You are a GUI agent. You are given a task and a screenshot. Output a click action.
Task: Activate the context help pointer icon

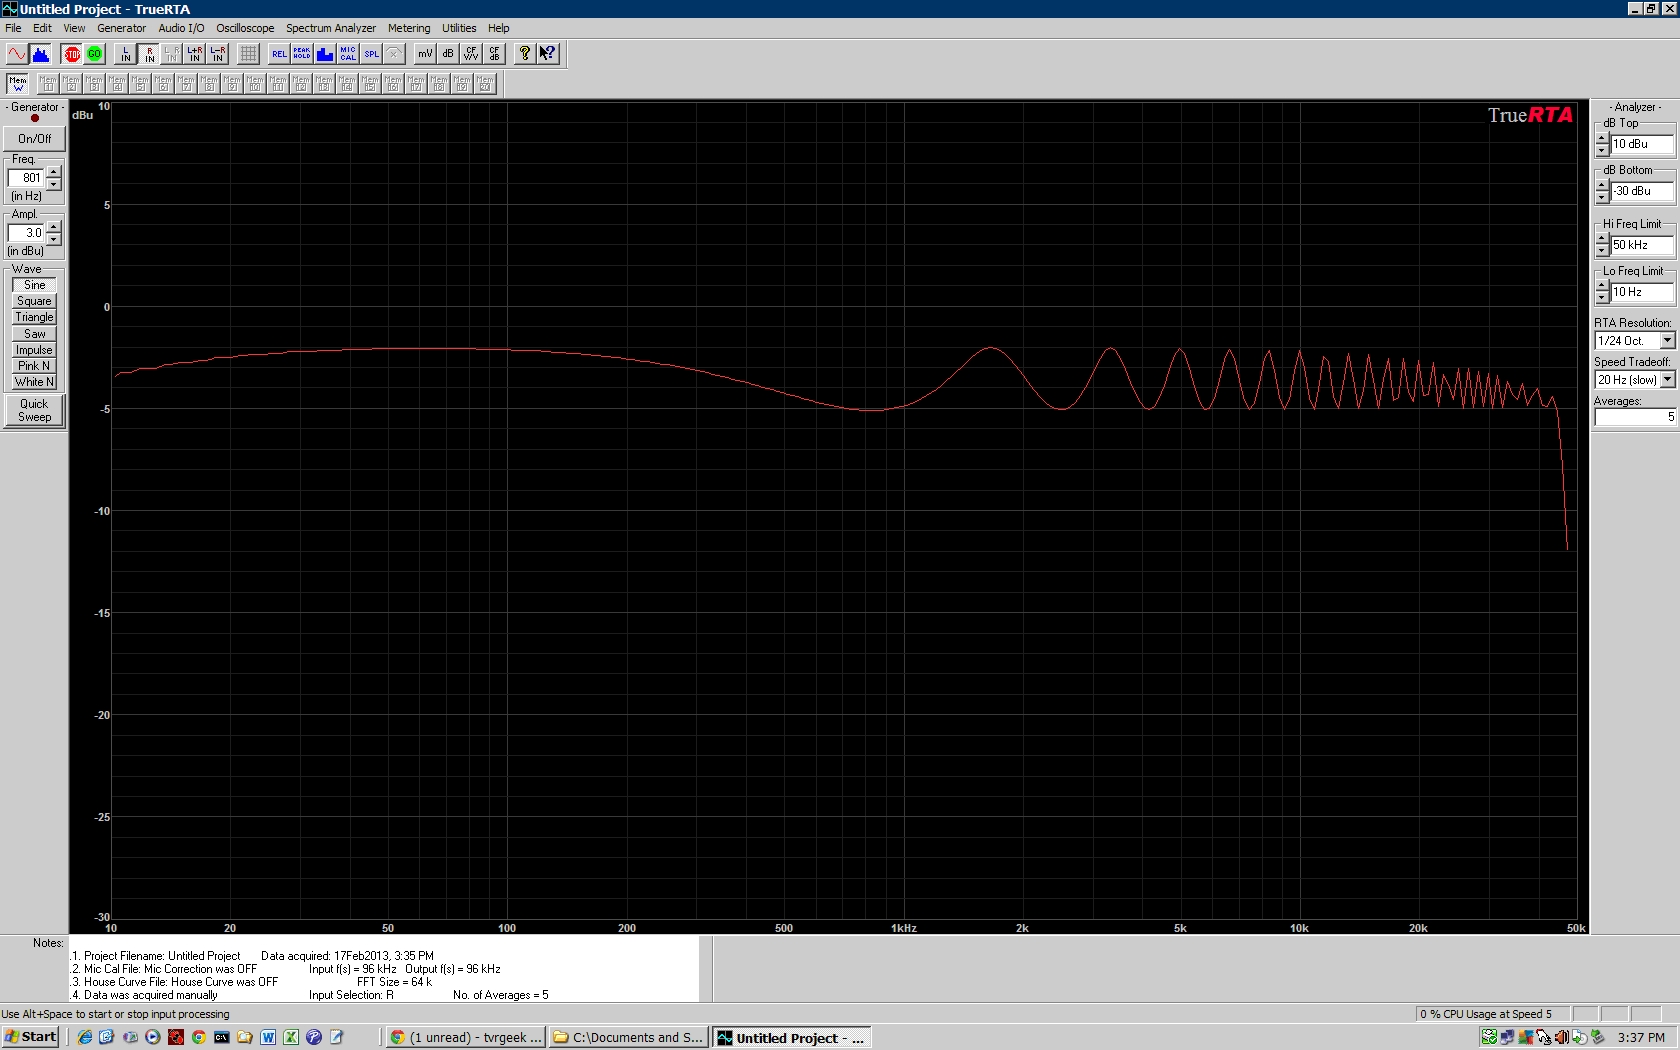pos(547,54)
